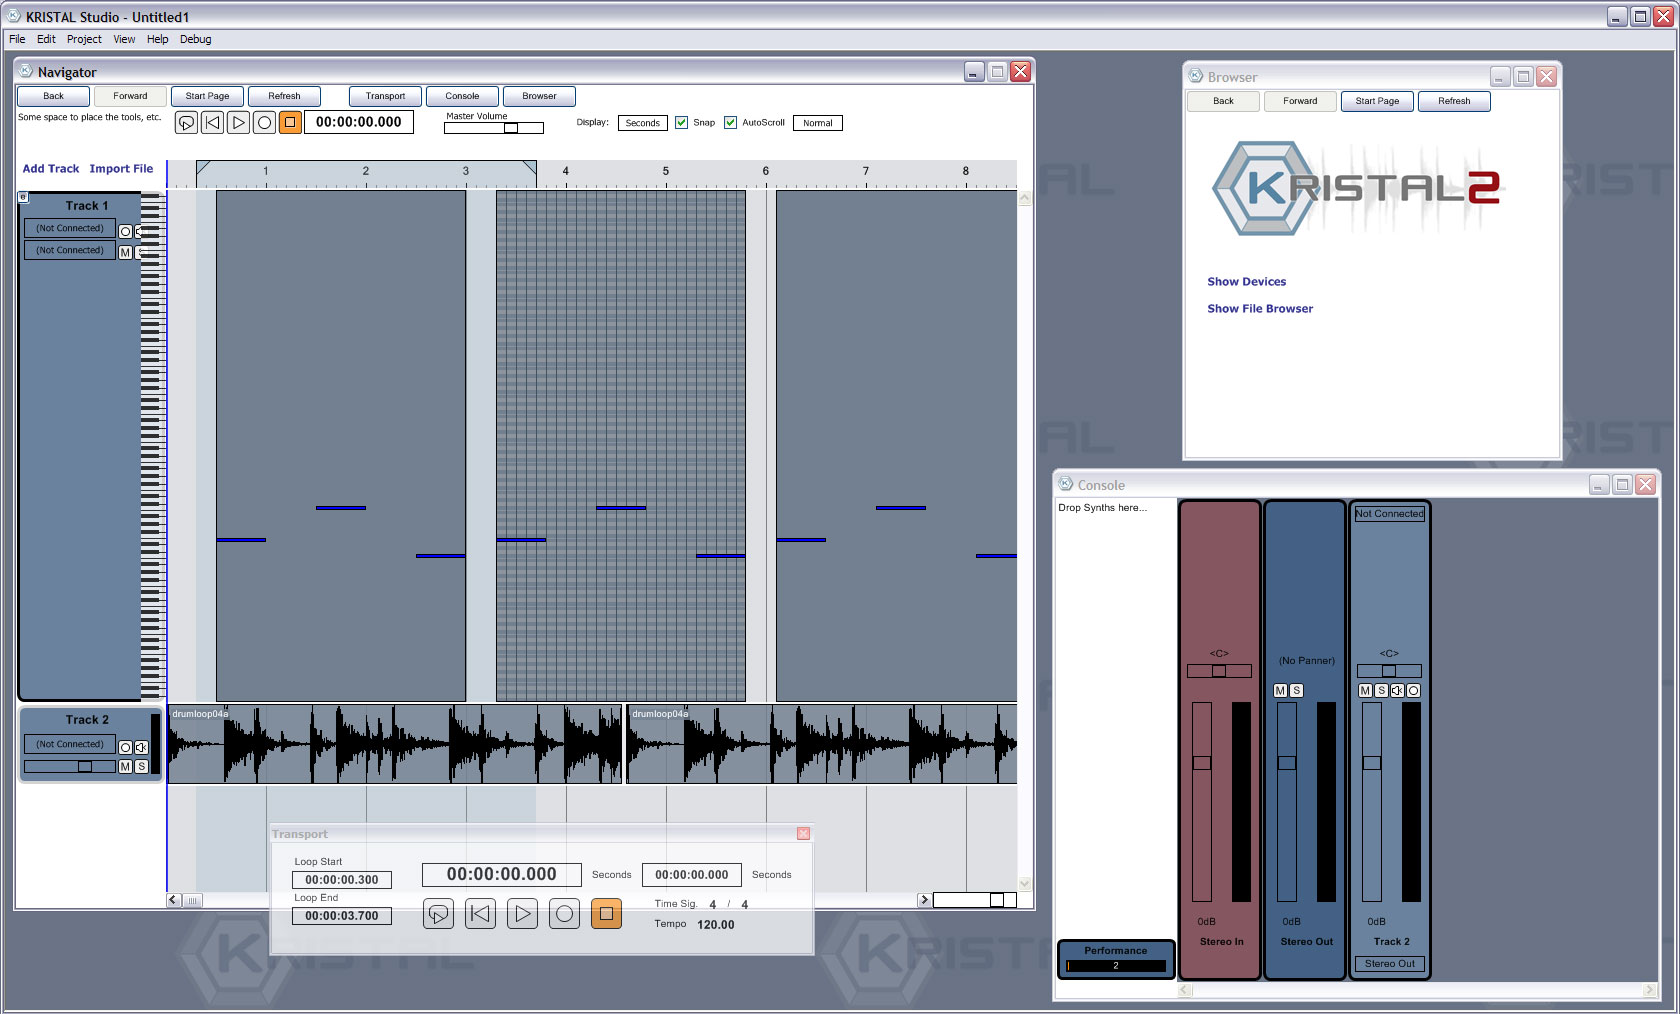Close the Transport panel

coord(803,834)
